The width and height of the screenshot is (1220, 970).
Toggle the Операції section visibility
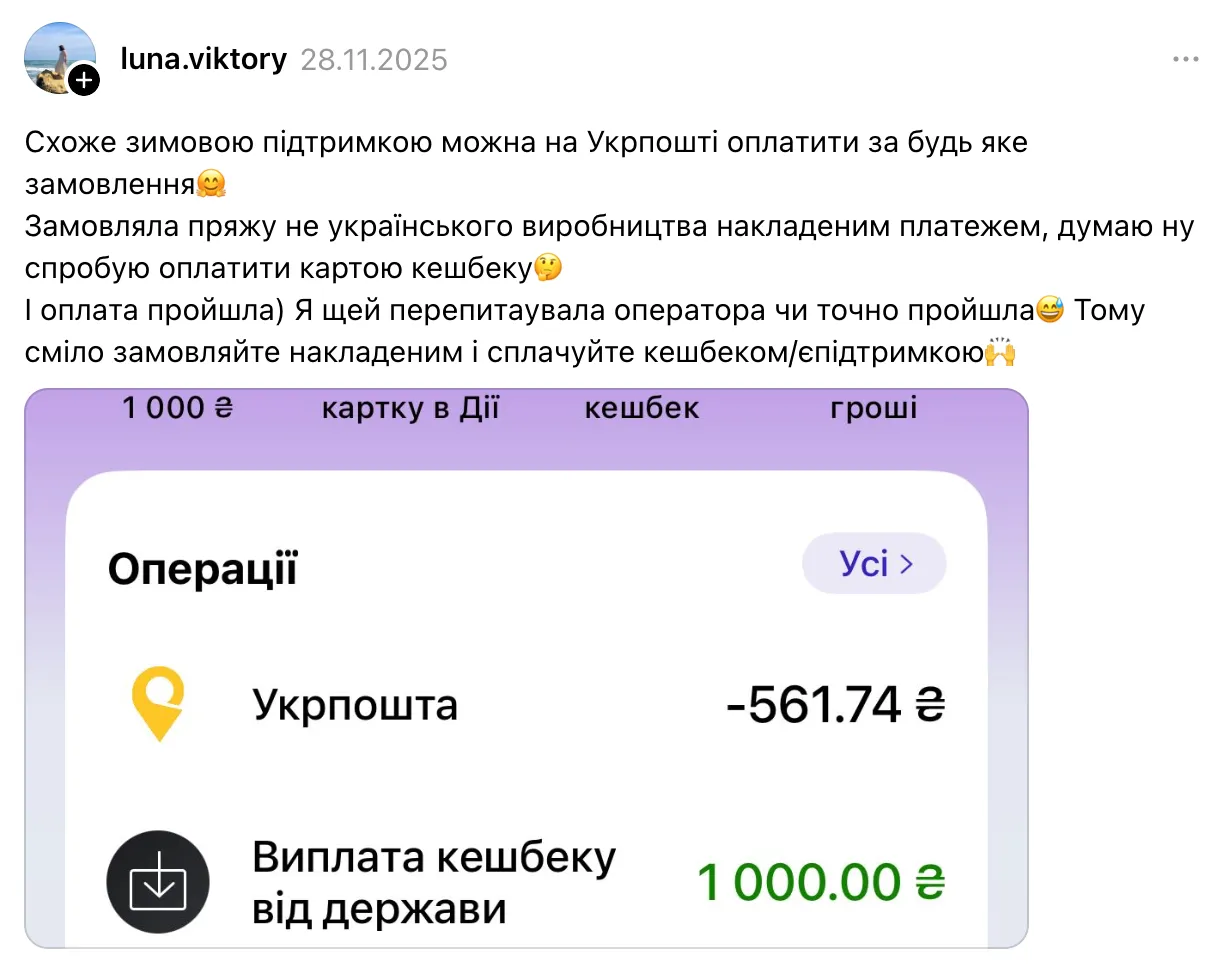(x=202, y=566)
